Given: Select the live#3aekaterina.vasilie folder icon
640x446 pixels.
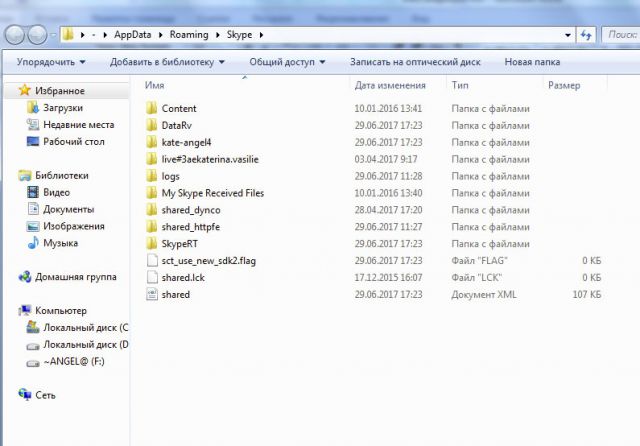Looking at the screenshot, I should (x=151, y=159).
